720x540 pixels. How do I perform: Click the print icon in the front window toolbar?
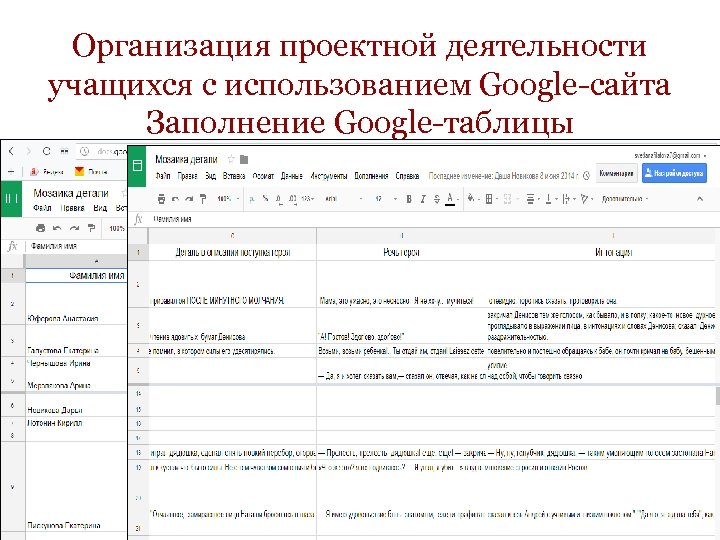(161, 199)
